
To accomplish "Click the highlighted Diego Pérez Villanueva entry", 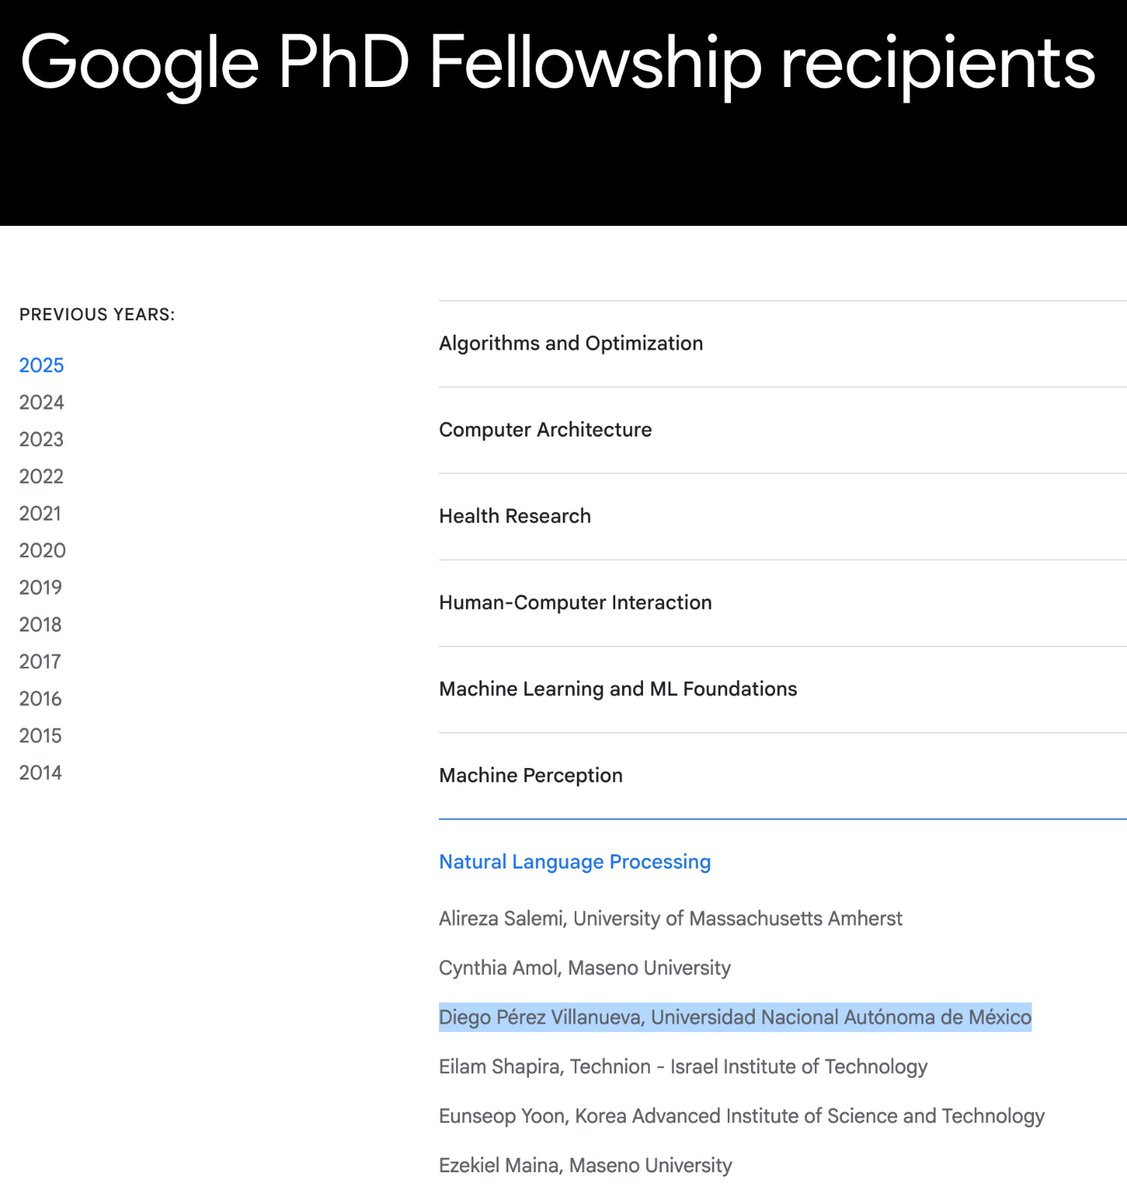I will (x=735, y=1017).
